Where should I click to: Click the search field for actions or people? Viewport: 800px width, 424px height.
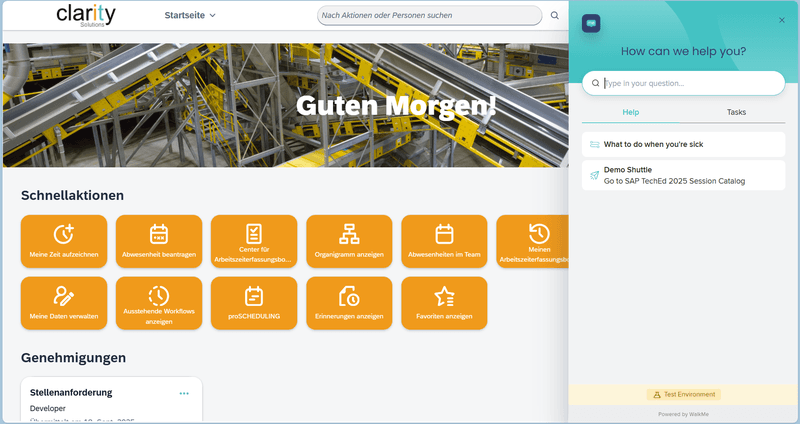430,16
